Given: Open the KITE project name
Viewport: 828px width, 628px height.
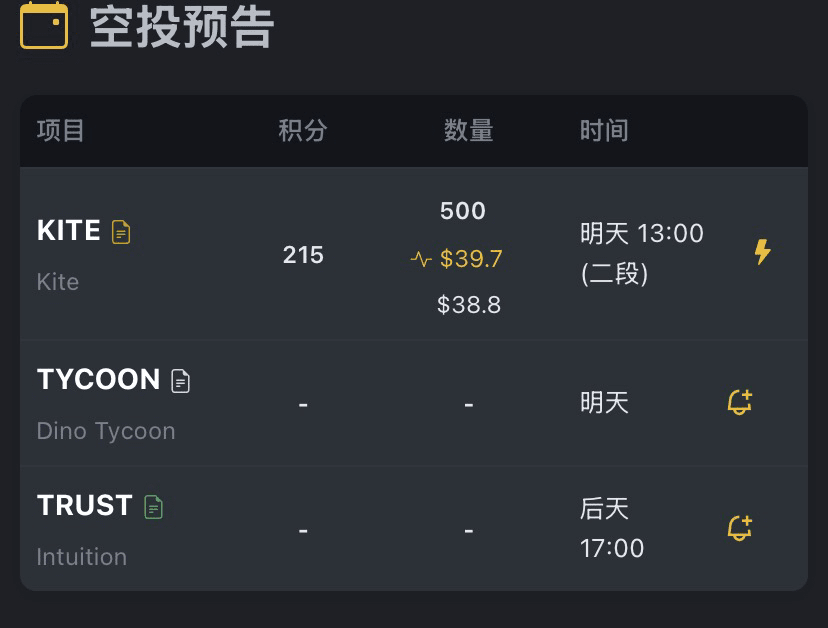Looking at the screenshot, I should 69,231.
